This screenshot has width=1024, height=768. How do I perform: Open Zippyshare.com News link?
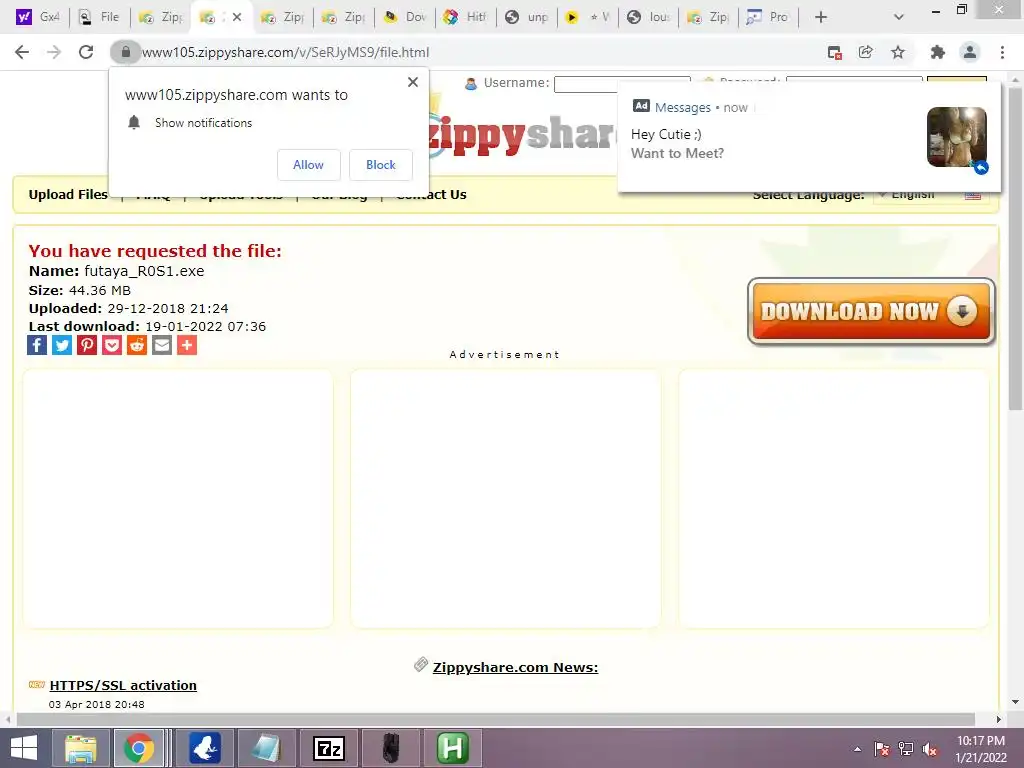point(515,667)
